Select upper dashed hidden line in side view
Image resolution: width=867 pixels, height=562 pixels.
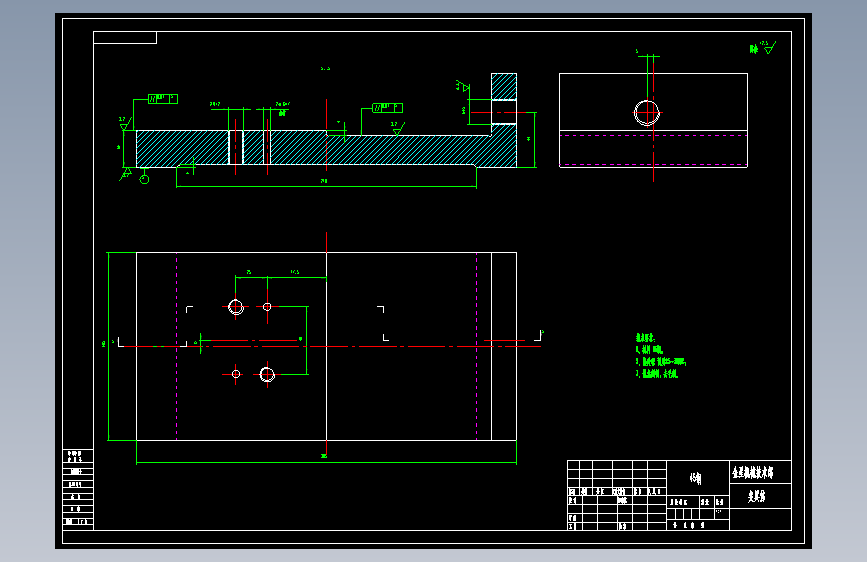pos(653,135)
